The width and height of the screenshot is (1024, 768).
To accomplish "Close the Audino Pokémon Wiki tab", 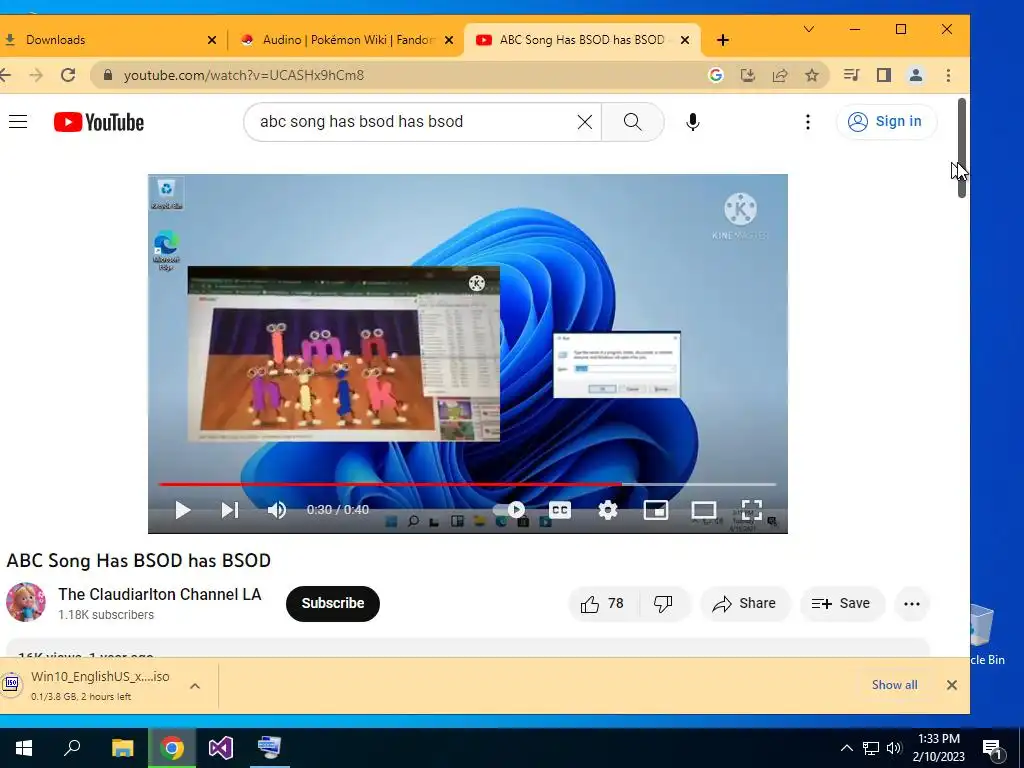I will pos(449,40).
